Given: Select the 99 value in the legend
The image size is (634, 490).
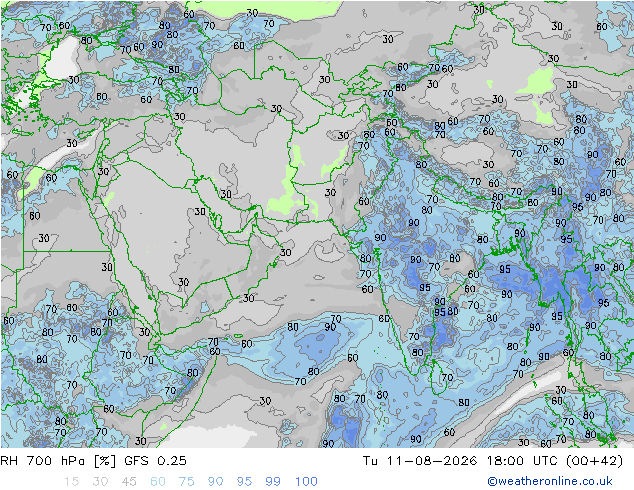Looking at the screenshot, I should tap(273, 481).
